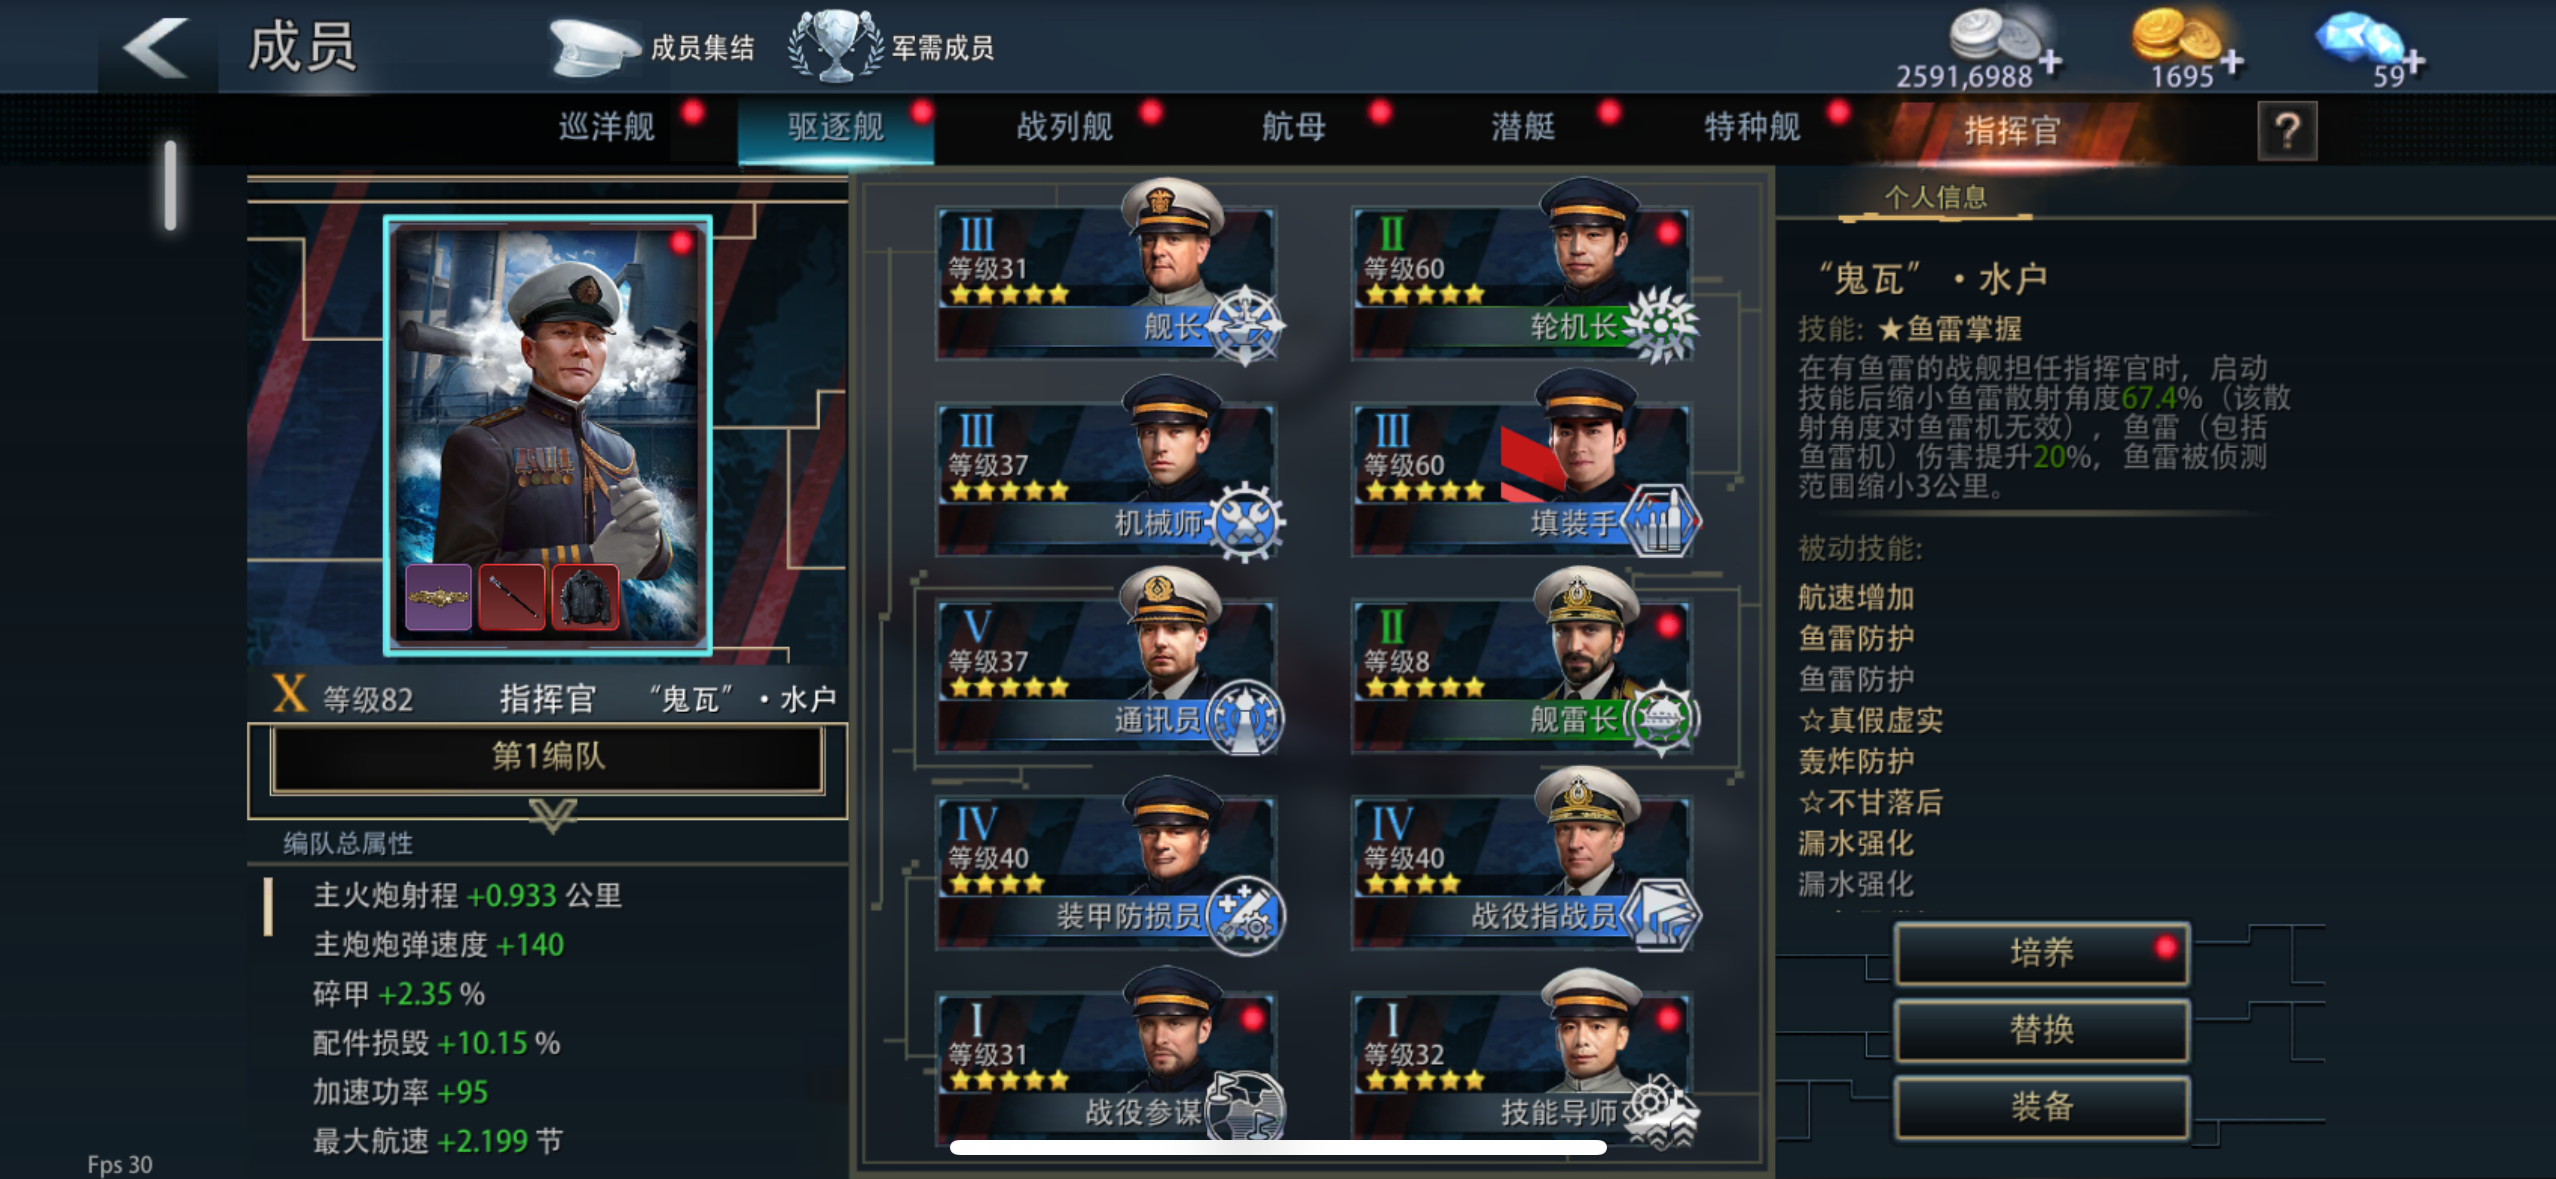The image size is (2556, 1179).
Task: Click the 替换 button
Action: click(x=2042, y=1030)
